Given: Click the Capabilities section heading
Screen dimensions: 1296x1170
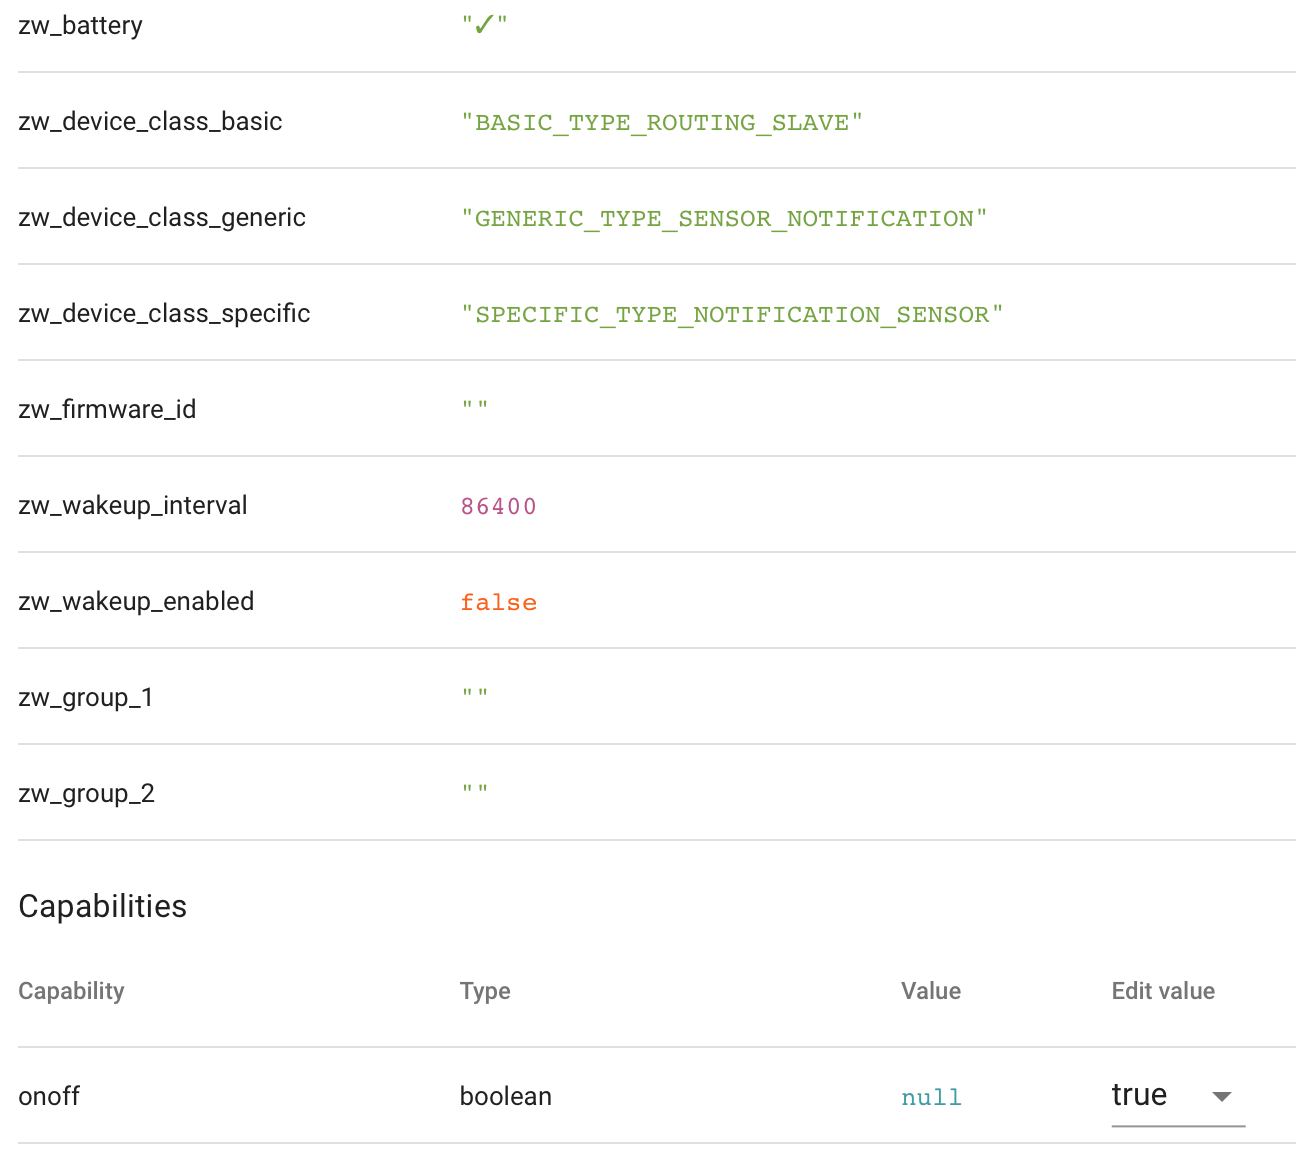Looking at the screenshot, I should click(103, 906).
